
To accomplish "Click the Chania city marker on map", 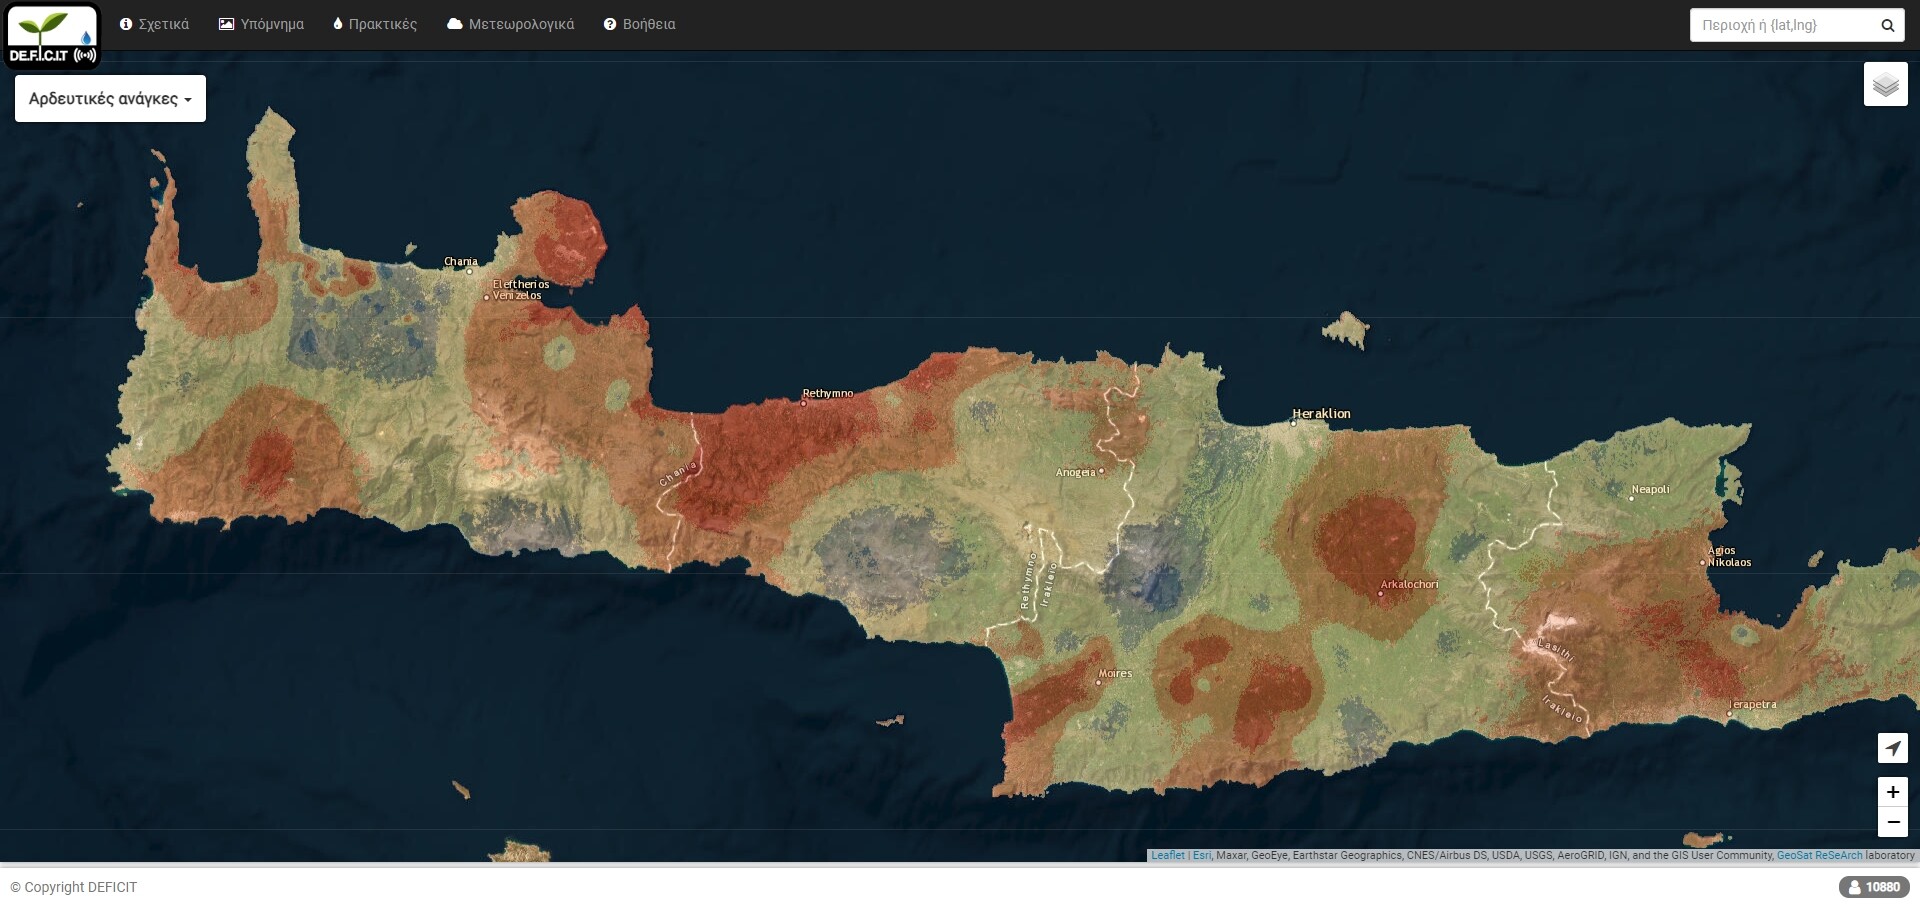I will (469, 271).
